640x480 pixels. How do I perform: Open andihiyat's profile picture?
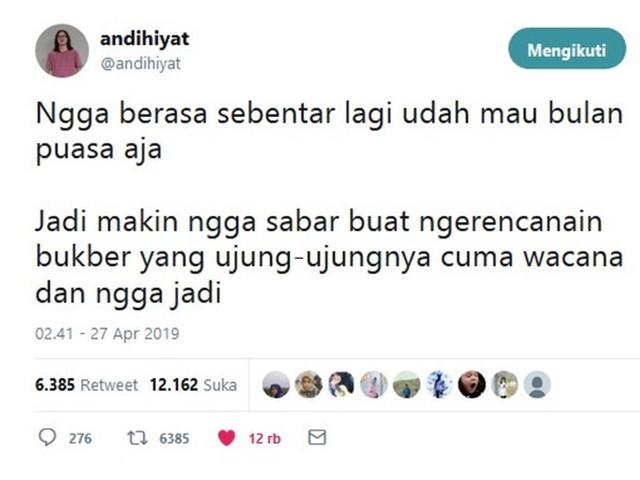click(x=62, y=50)
